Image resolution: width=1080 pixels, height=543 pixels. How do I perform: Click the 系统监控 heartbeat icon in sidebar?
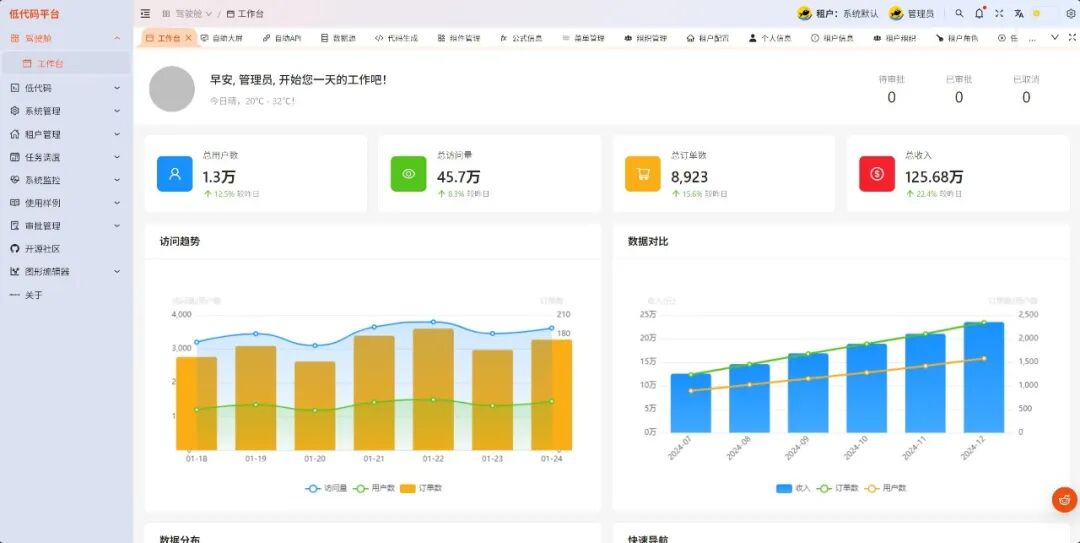(14, 180)
